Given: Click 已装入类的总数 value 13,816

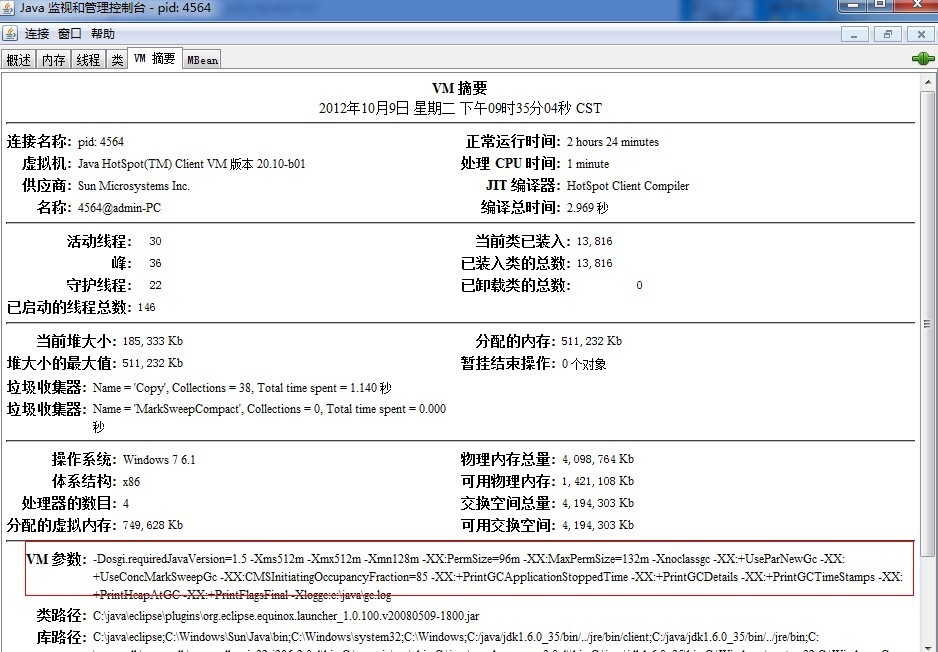Looking at the screenshot, I should point(594,263).
